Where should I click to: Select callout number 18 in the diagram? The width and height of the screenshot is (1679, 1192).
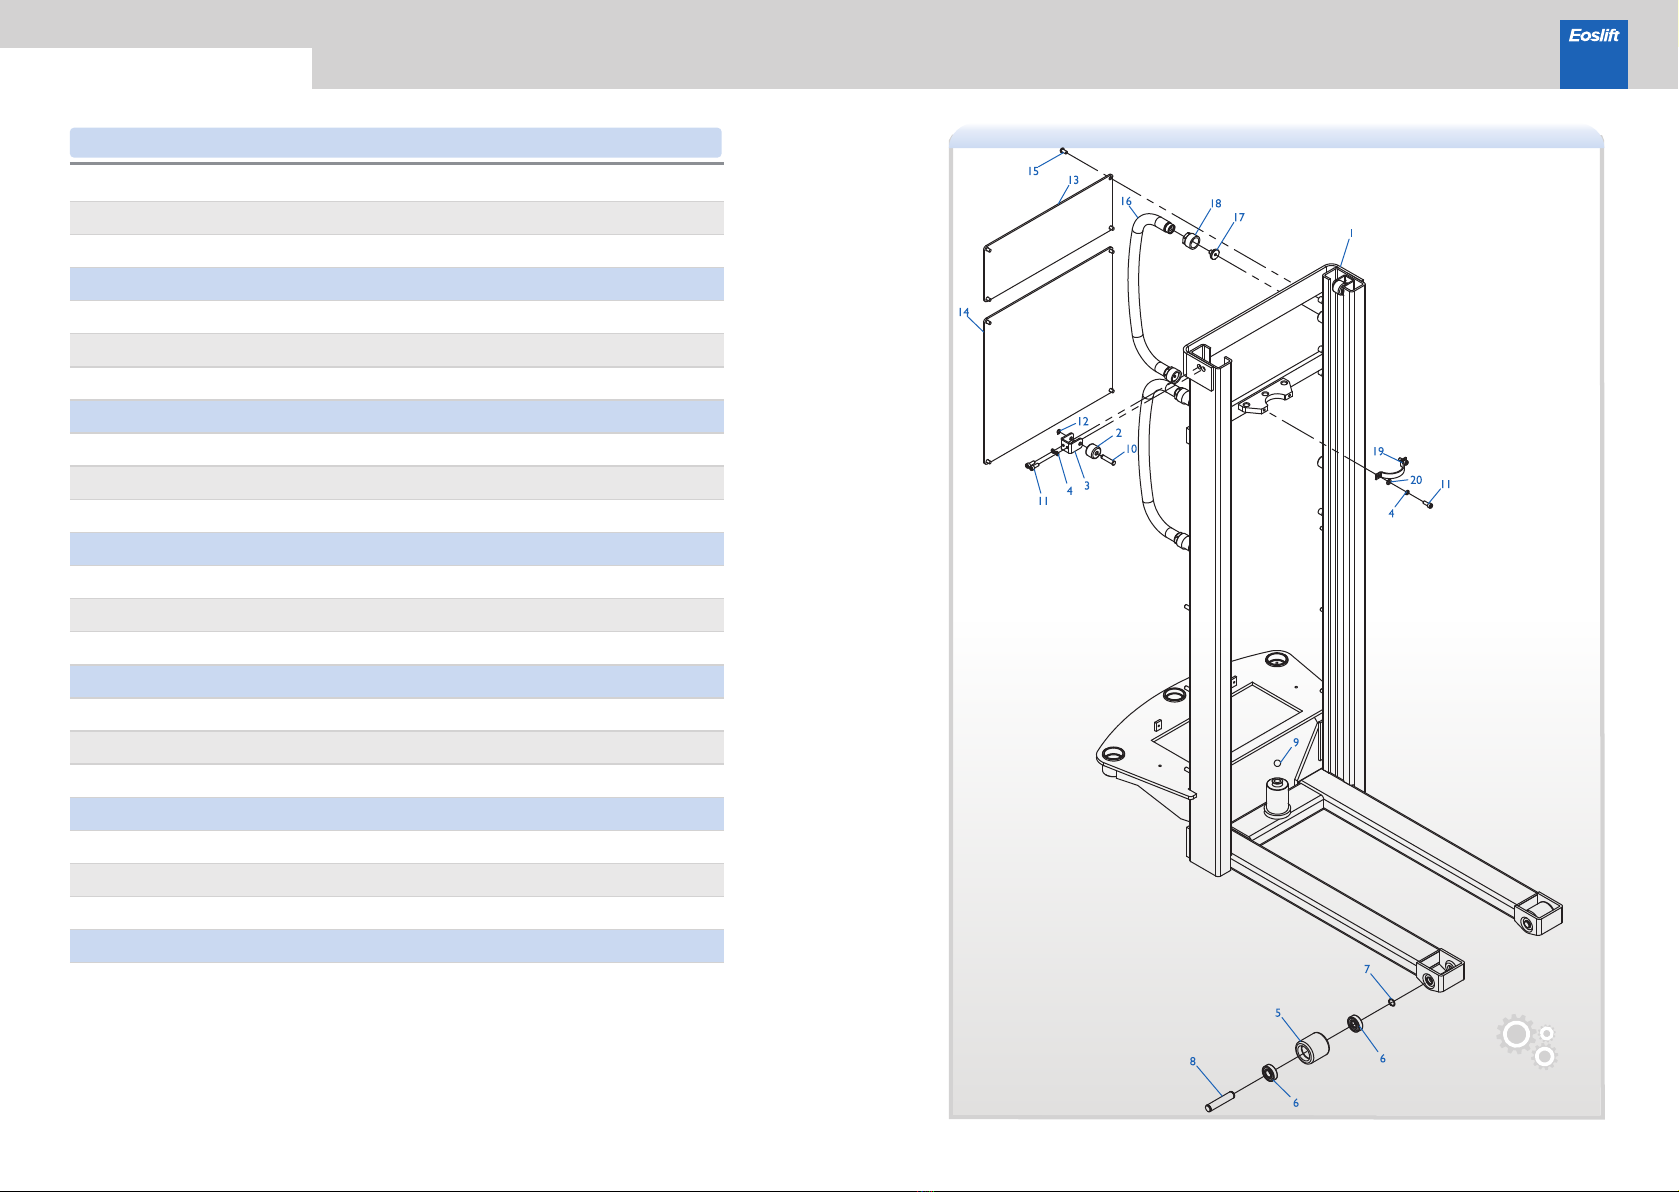tap(1216, 203)
